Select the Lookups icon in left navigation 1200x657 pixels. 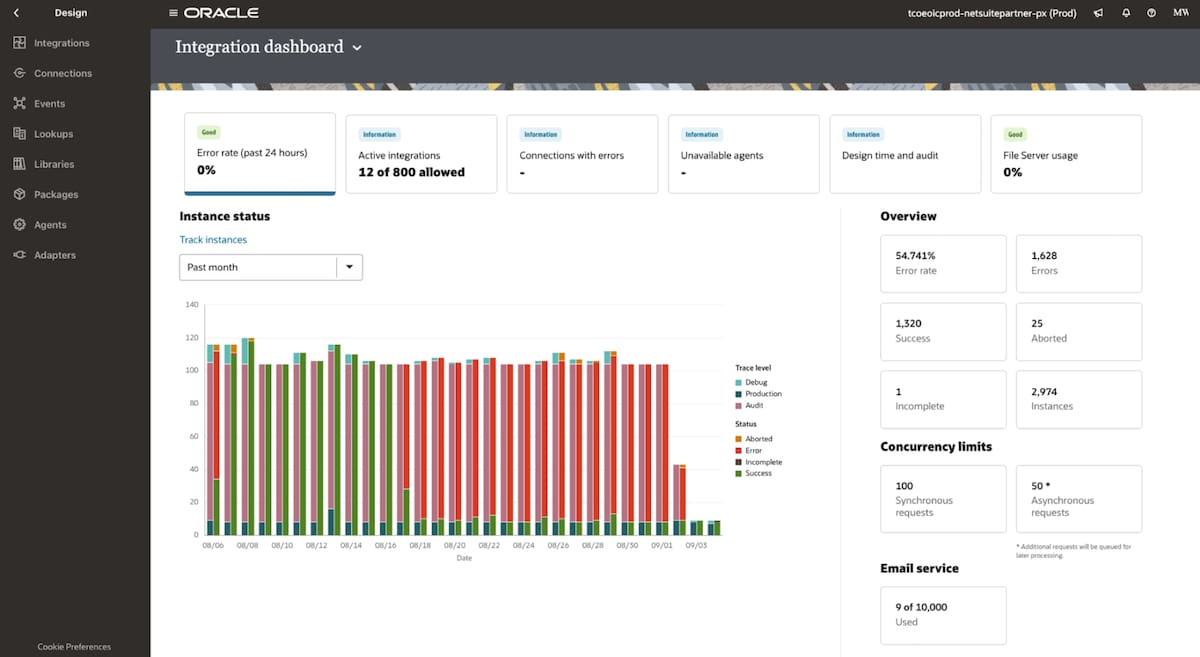(x=19, y=134)
